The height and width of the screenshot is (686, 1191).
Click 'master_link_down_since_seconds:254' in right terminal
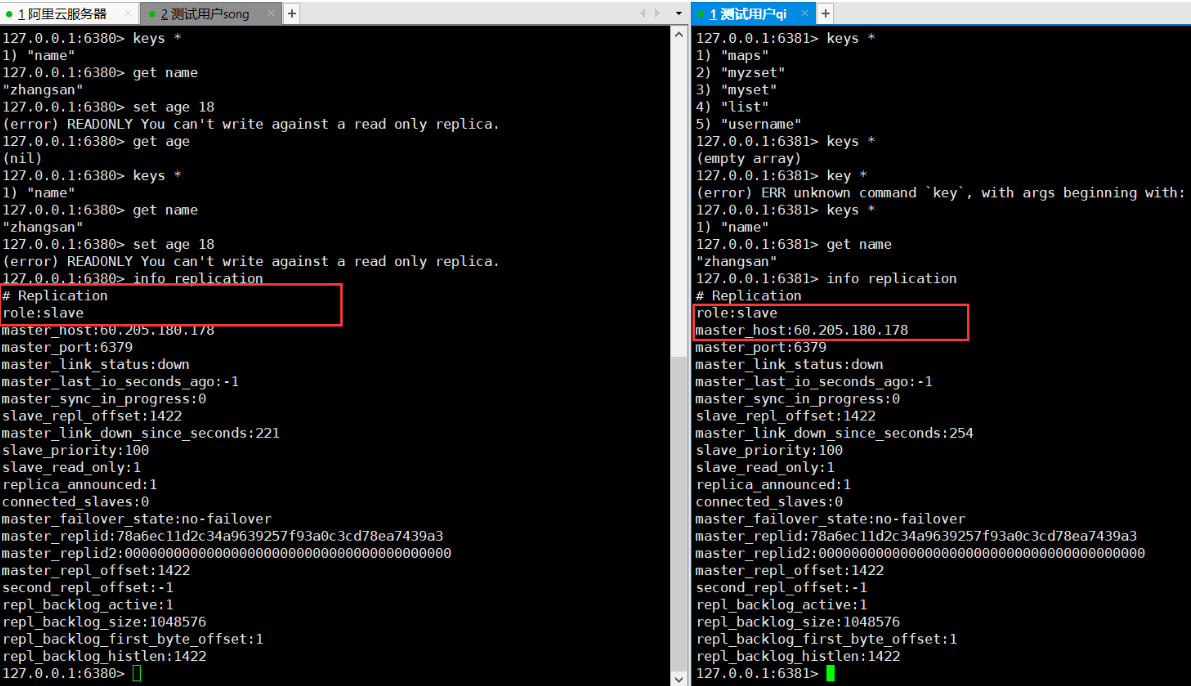(834, 433)
